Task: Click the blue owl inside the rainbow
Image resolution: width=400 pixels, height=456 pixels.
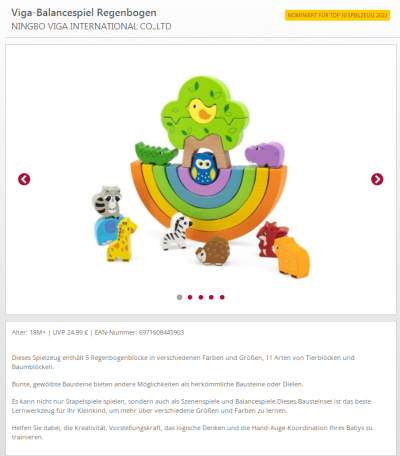Action: click(x=204, y=168)
